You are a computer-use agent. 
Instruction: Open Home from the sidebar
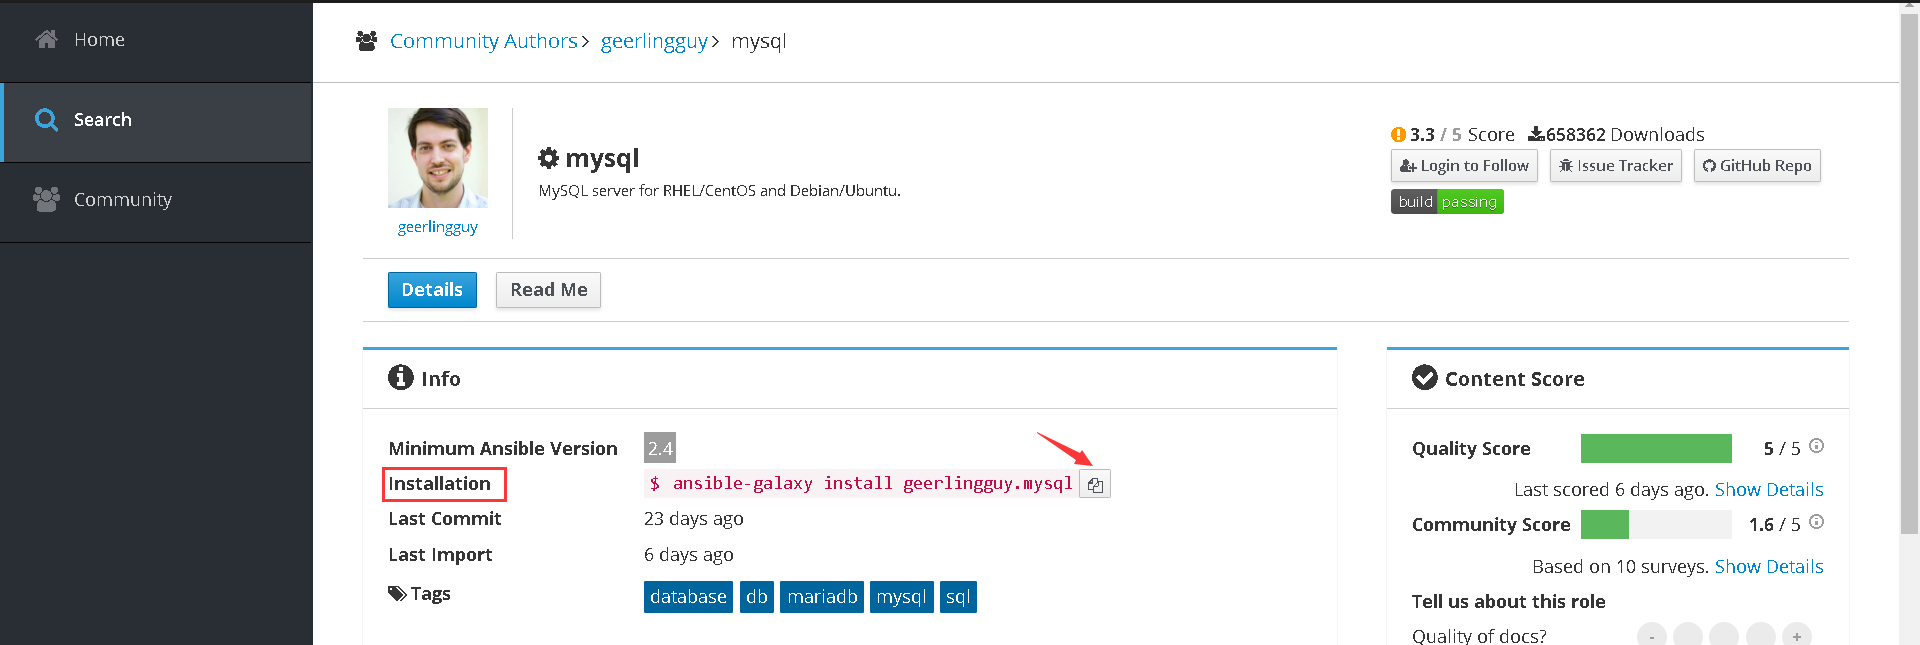click(99, 40)
